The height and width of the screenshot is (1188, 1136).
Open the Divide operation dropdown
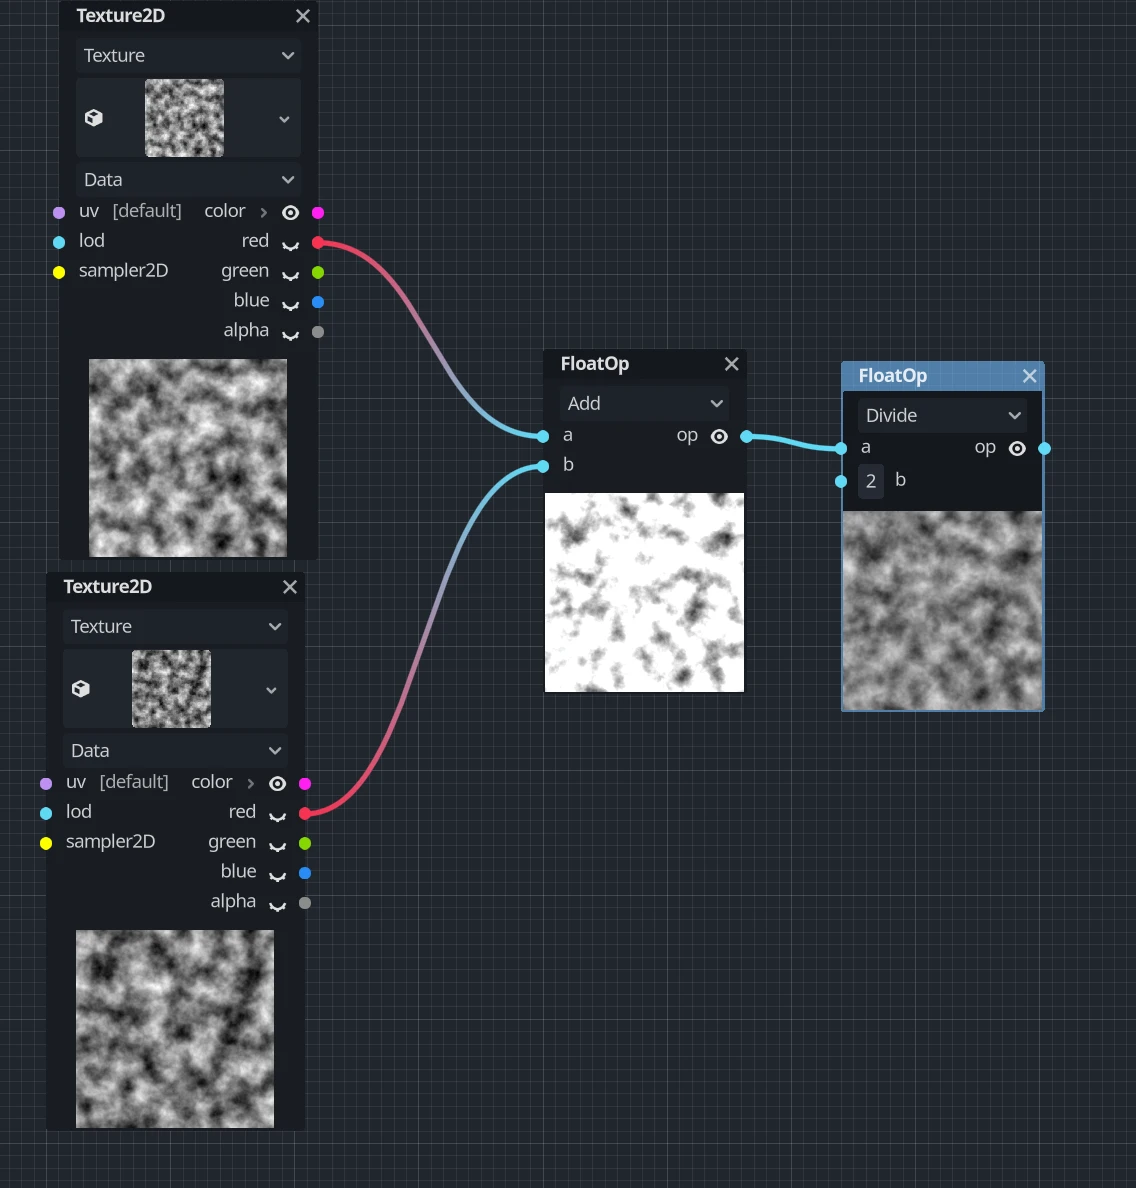942,415
